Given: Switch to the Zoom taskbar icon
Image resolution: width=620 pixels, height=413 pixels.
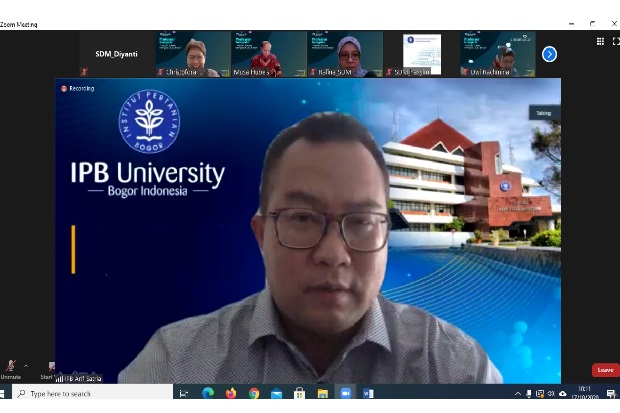Looking at the screenshot, I should point(346,393).
